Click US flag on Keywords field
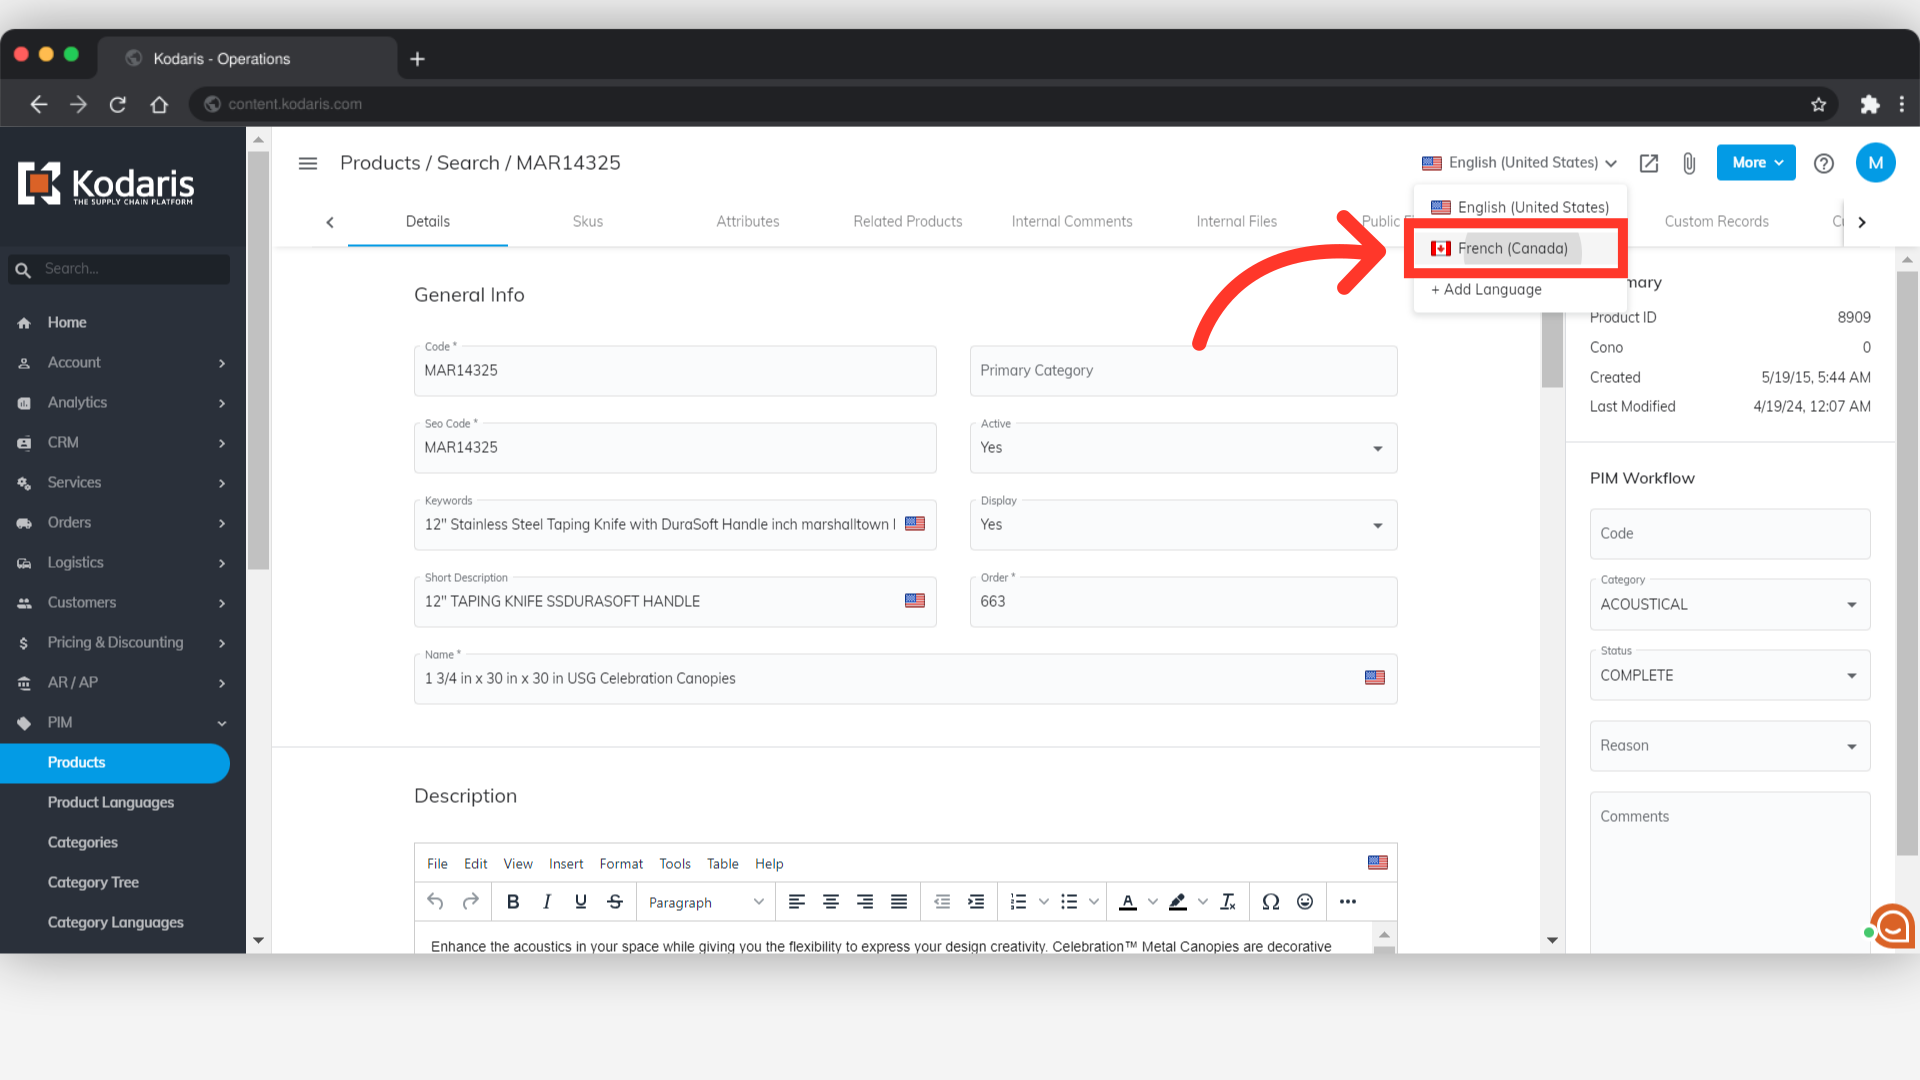Screen dimensions: 1920x1080 click(915, 524)
